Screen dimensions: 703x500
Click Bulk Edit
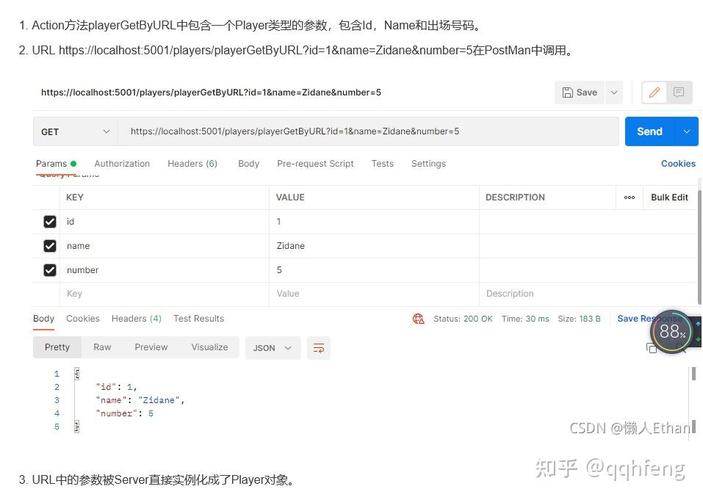[x=669, y=197]
